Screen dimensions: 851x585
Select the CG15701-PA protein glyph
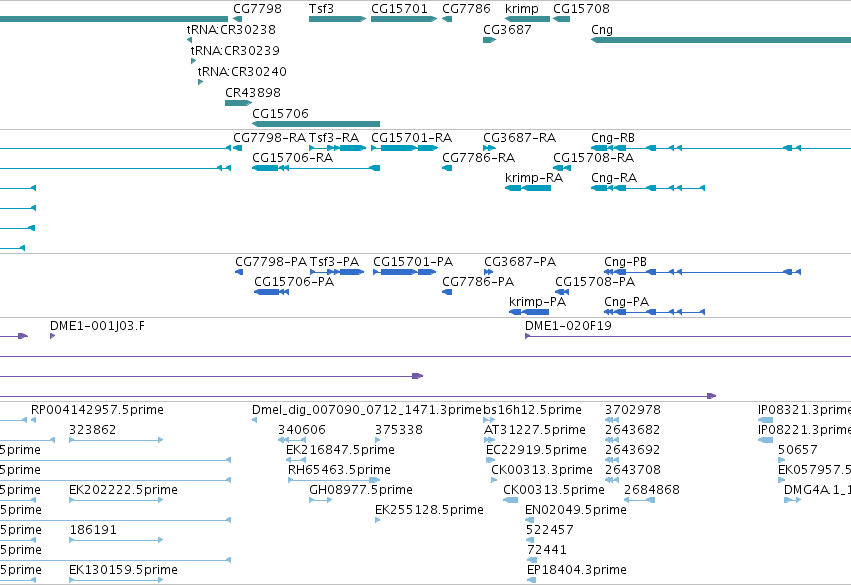(404, 272)
